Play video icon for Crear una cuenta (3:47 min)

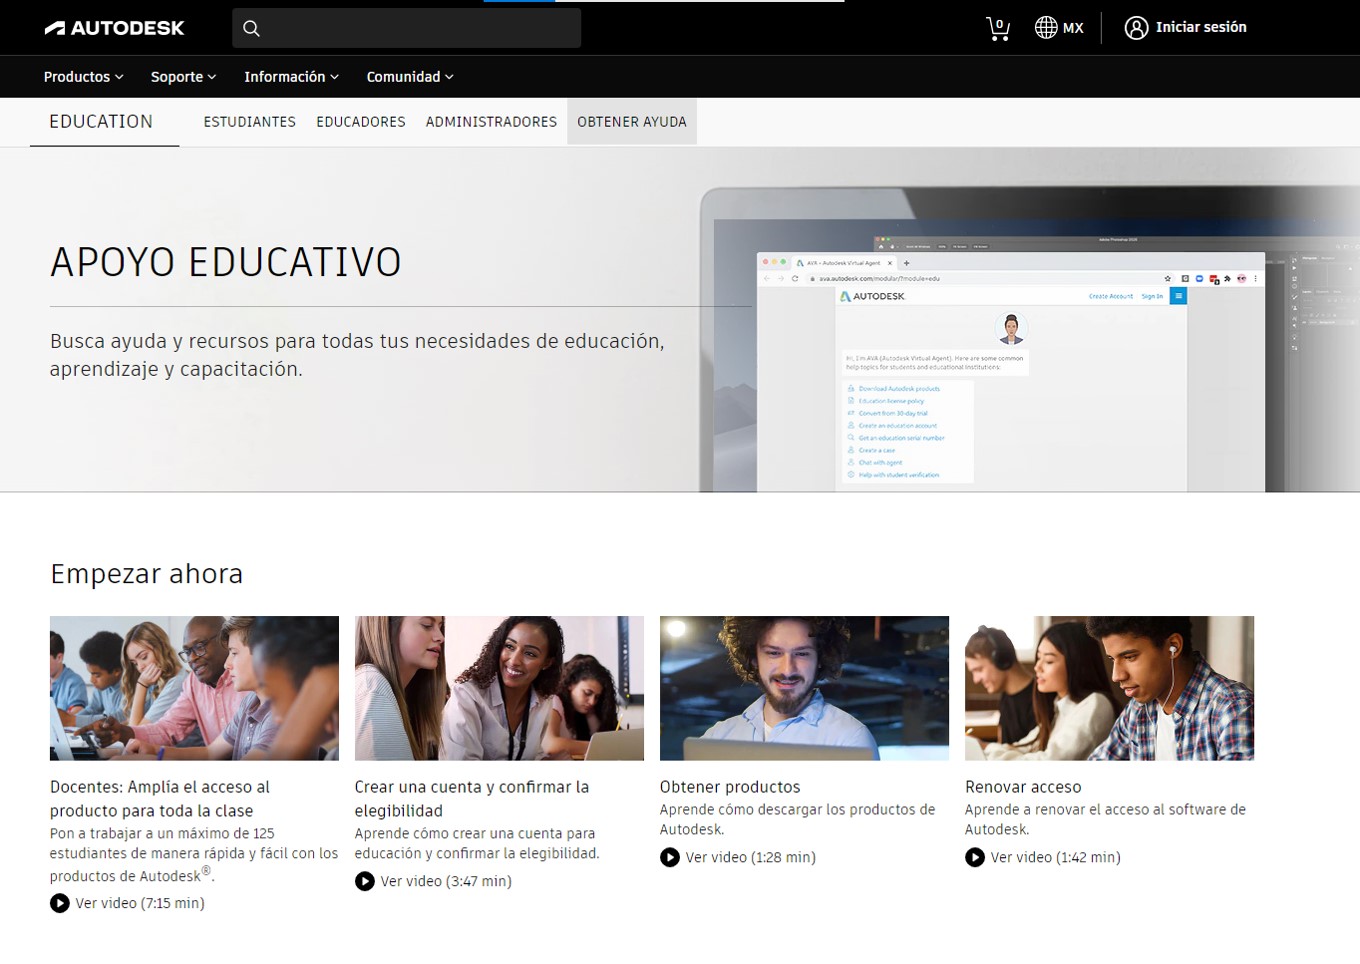point(365,881)
